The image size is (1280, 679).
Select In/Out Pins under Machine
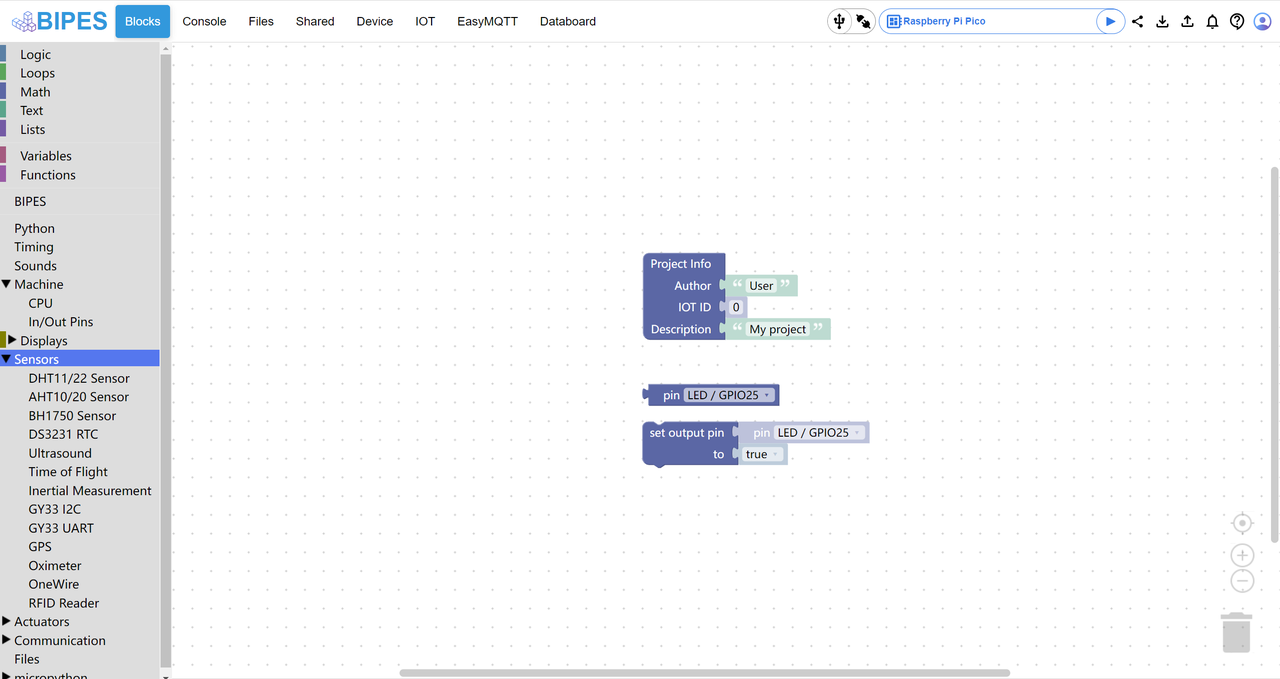click(x=80, y=322)
